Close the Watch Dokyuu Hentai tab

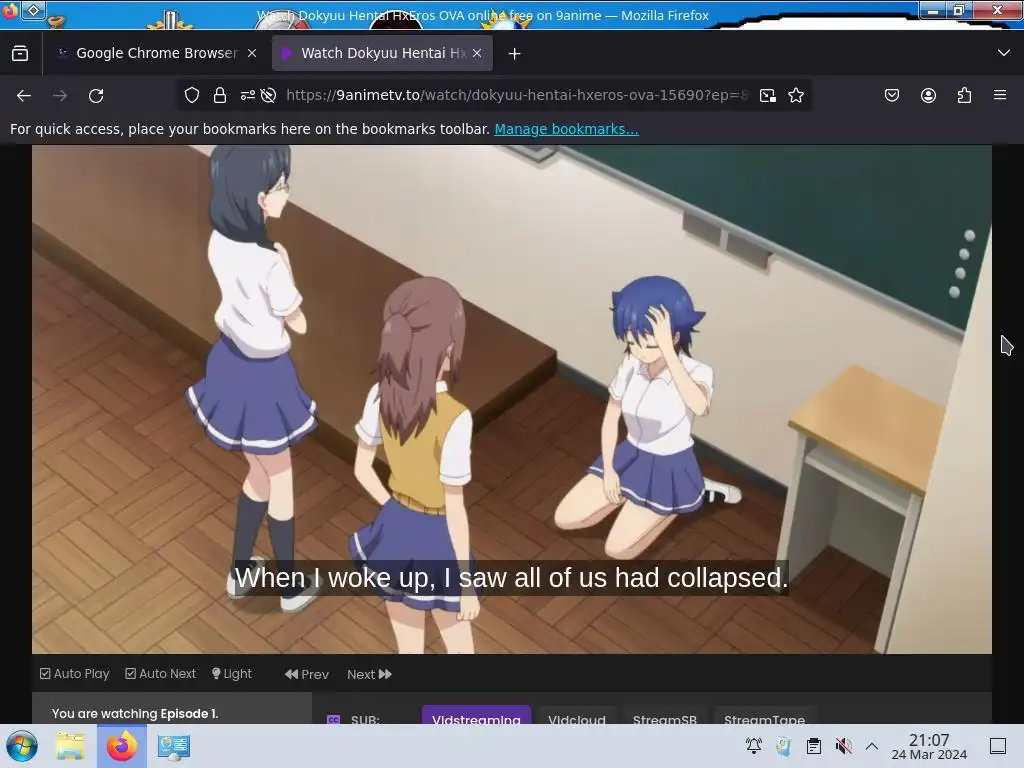[x=477, y=54]
